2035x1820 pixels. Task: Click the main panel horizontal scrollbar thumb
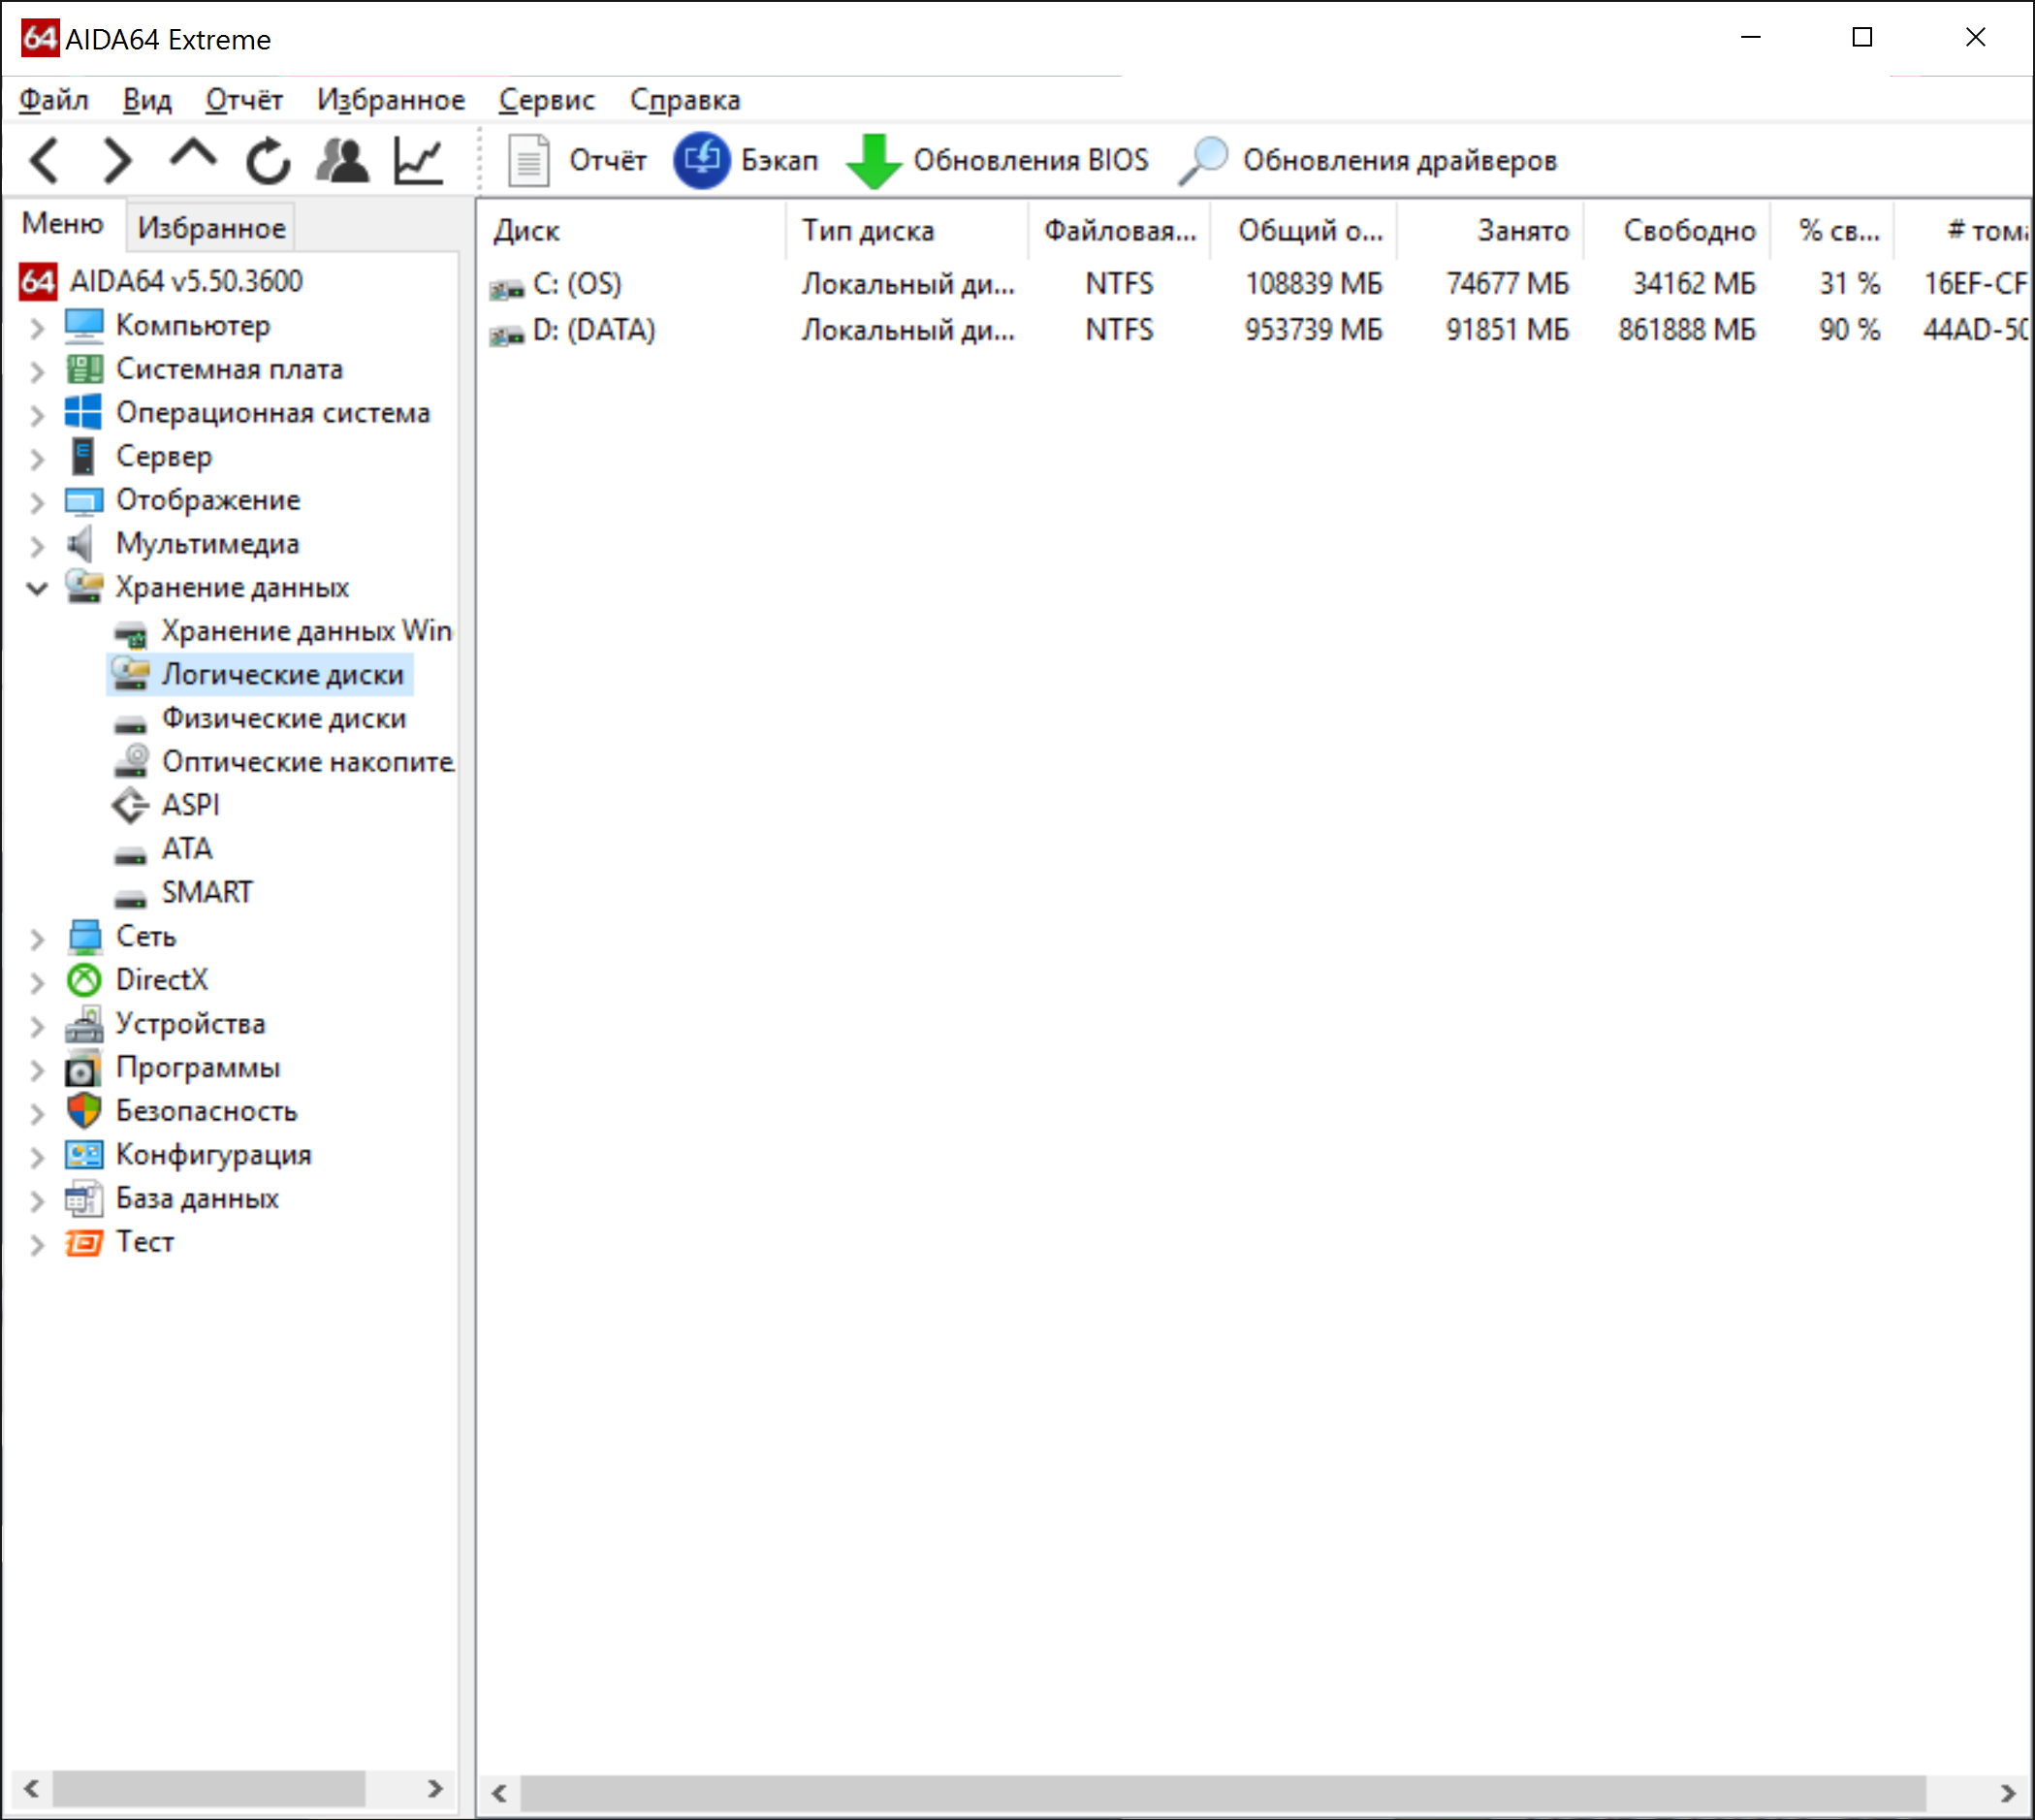[1223, 1793]
